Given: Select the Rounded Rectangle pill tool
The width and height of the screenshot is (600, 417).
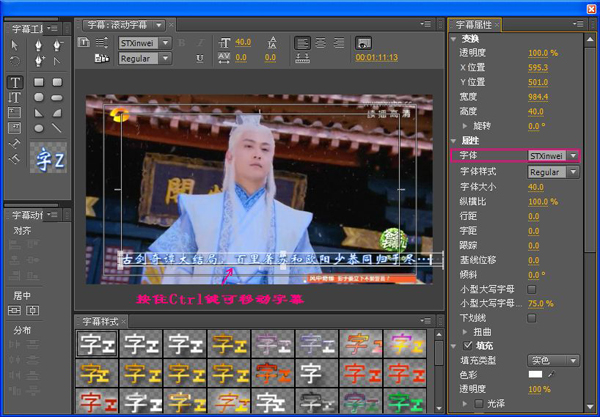Looking at the screenshot, I should tap(57, 98).
